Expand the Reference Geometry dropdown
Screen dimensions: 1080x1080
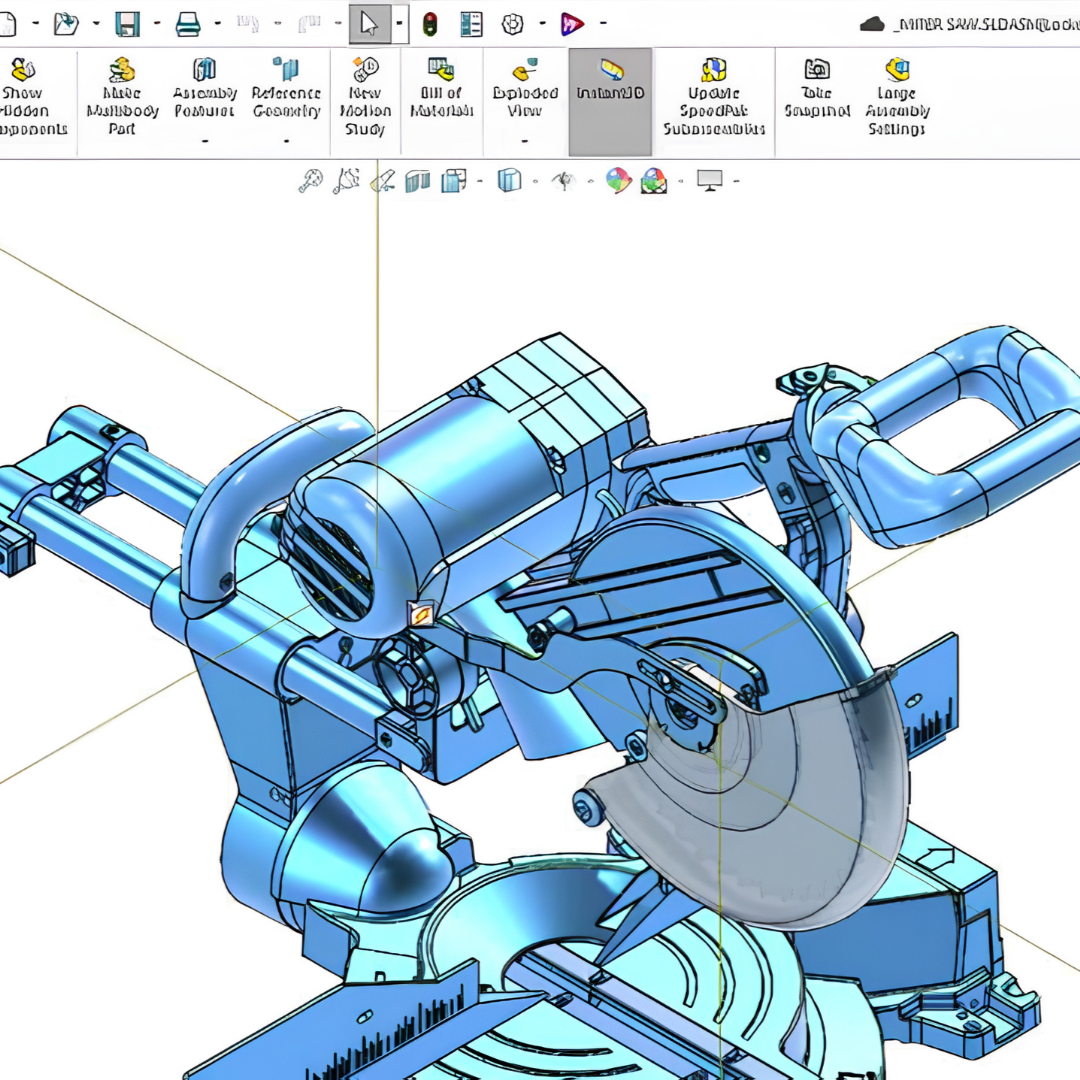[x=287, y=141]
